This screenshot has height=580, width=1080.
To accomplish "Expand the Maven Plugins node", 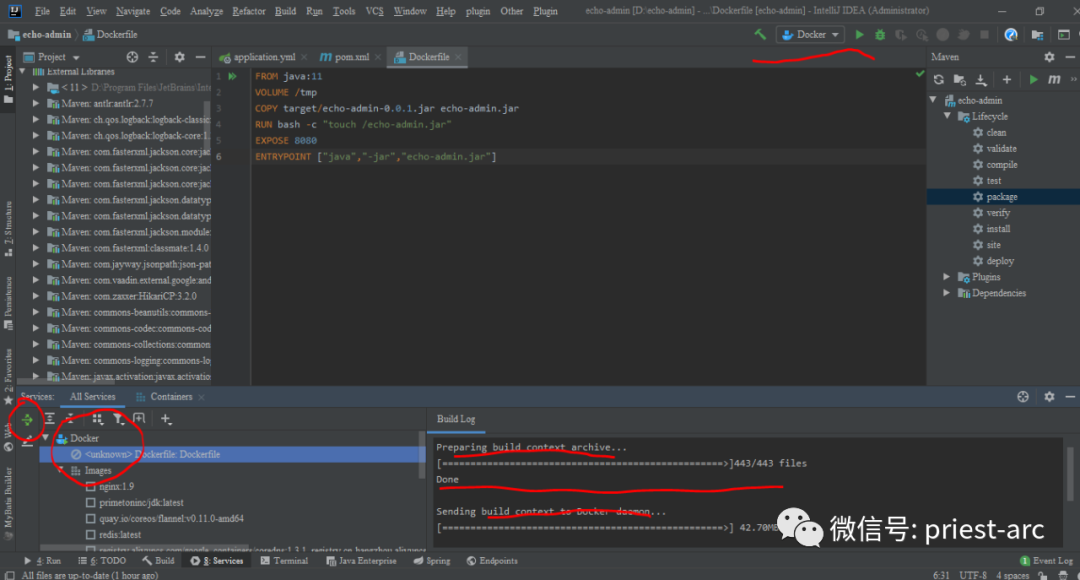I will point(947,277).
